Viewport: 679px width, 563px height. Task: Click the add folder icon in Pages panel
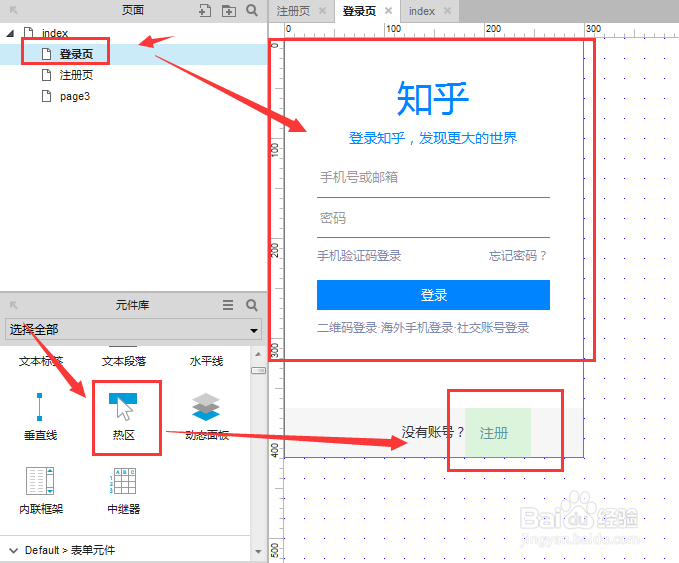coord(229,10)
